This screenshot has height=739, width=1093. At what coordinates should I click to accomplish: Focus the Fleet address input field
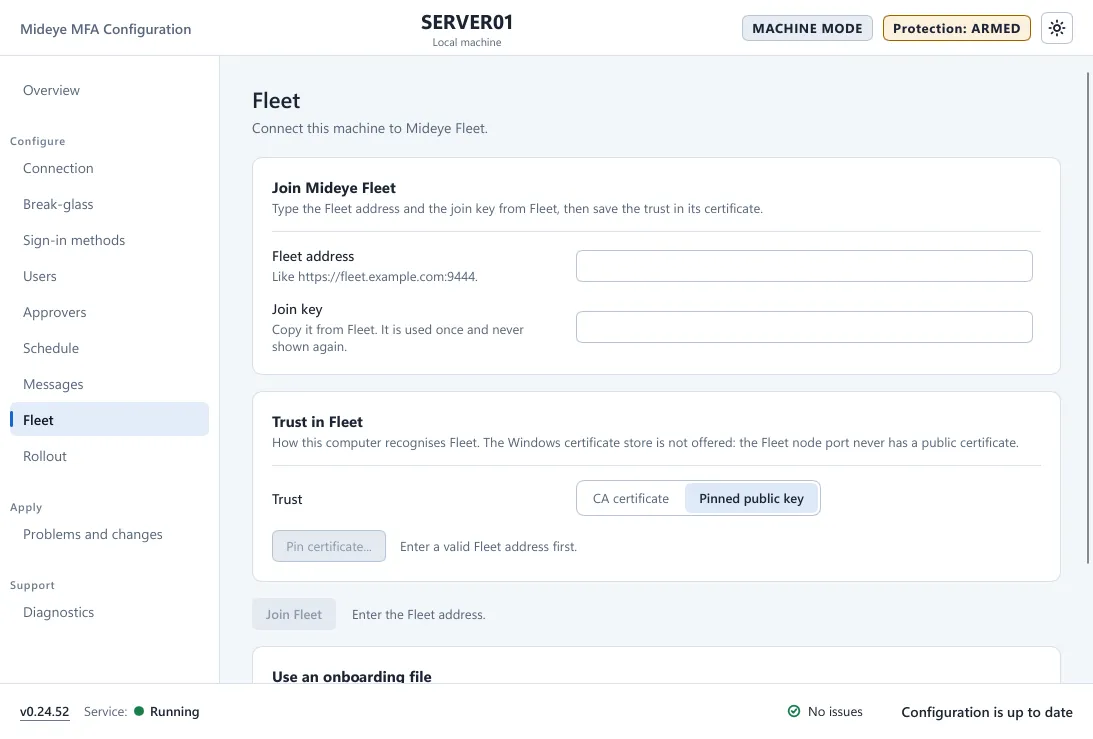(x=804, y=266)
